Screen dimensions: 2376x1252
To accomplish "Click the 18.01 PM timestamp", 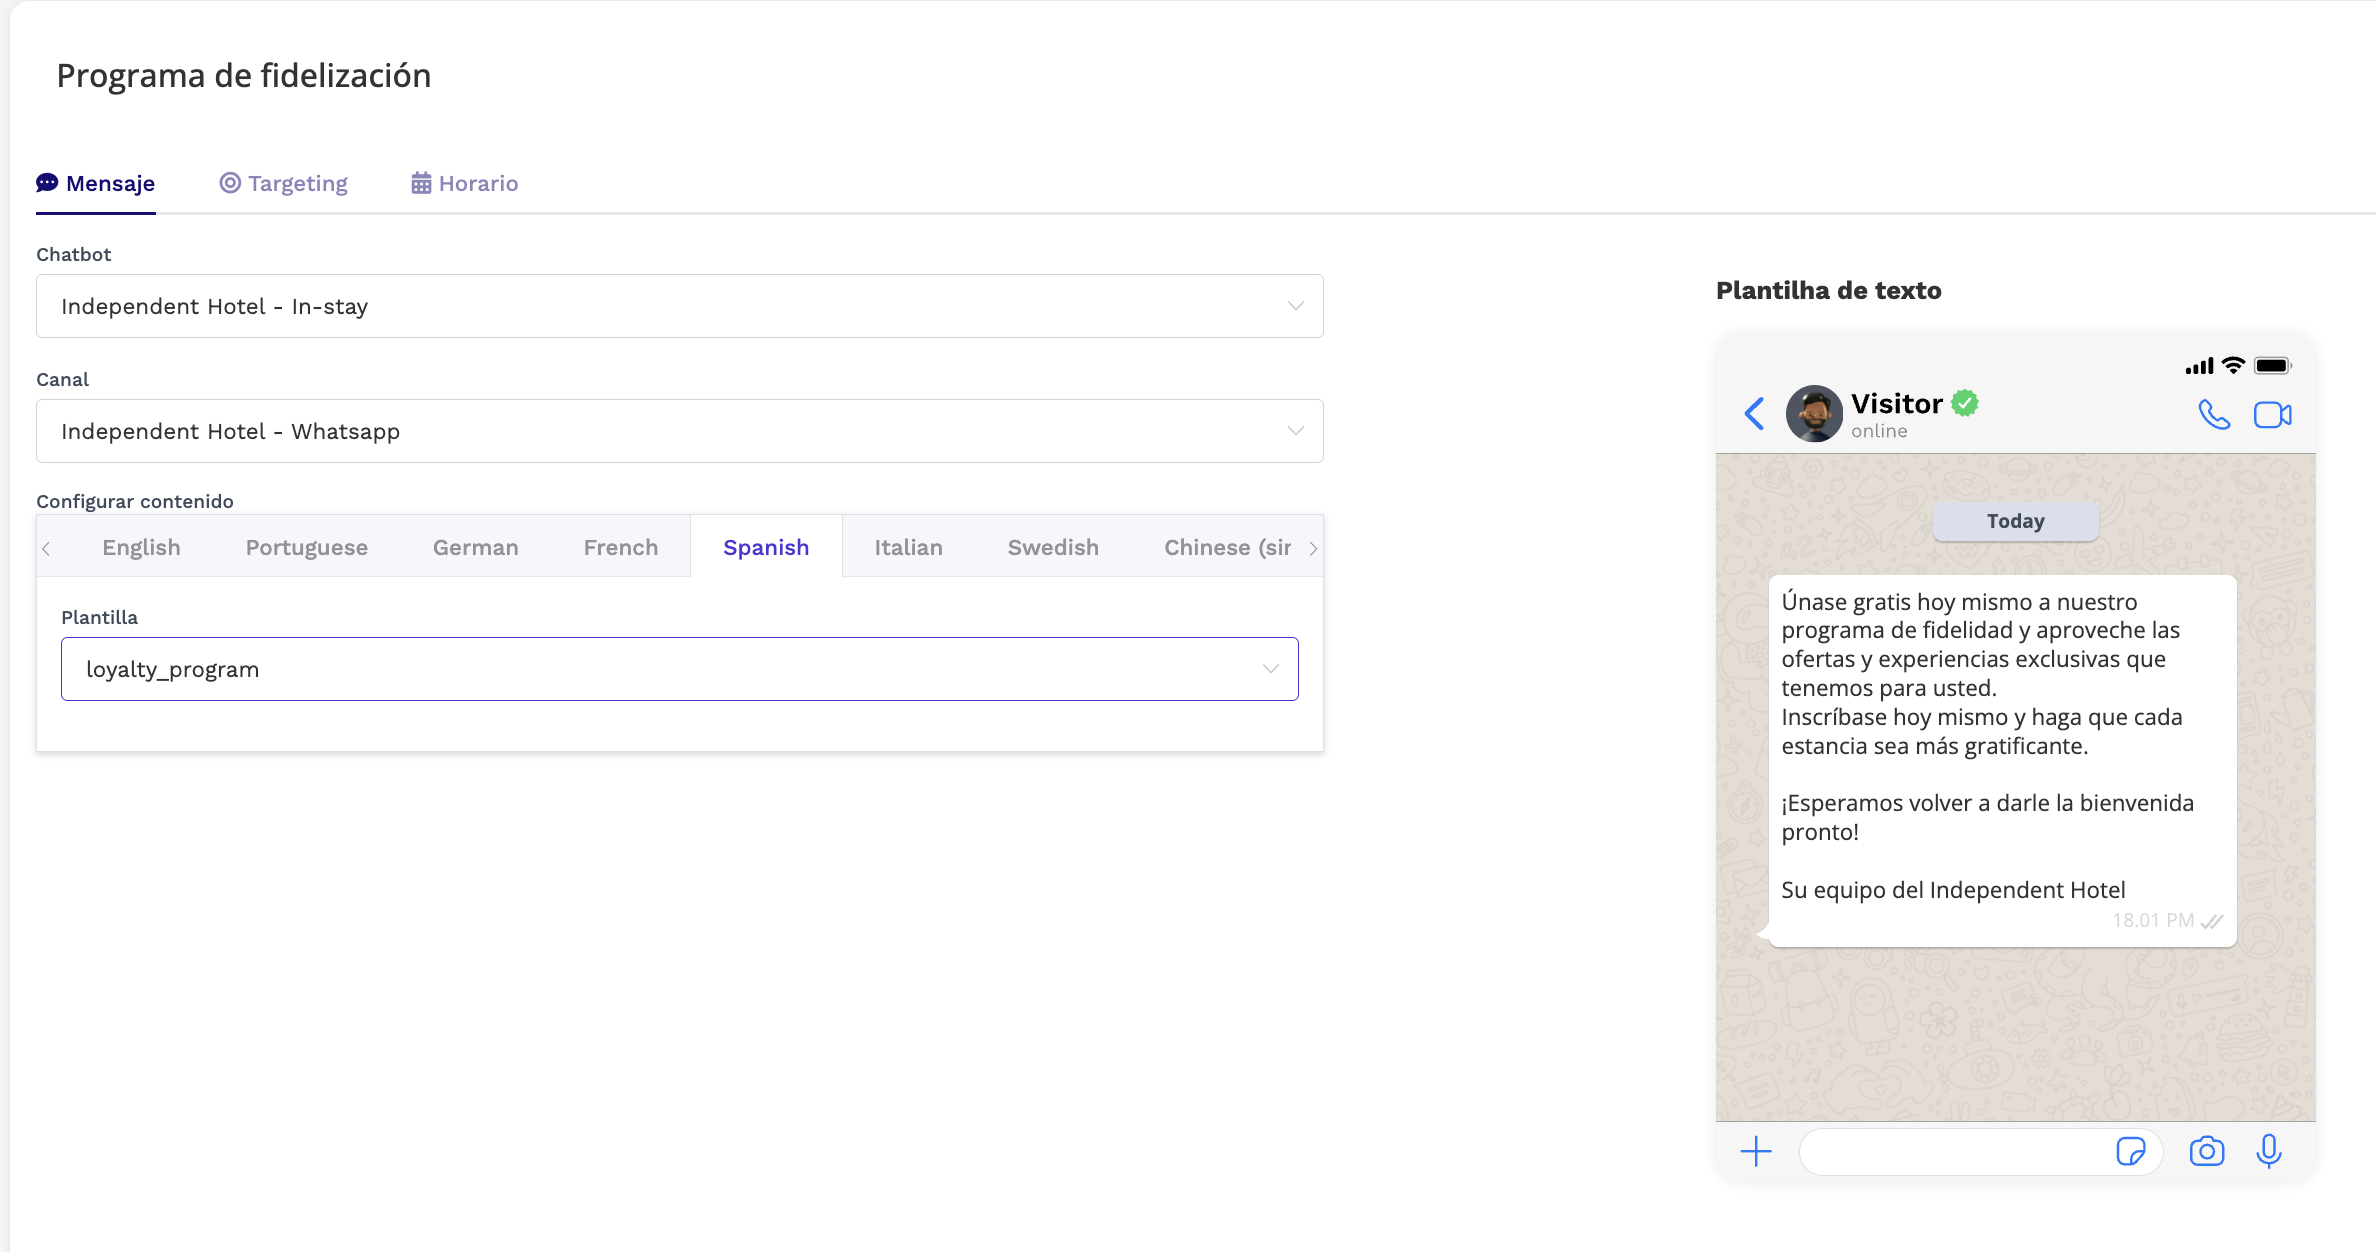I will click(2153, 920).
